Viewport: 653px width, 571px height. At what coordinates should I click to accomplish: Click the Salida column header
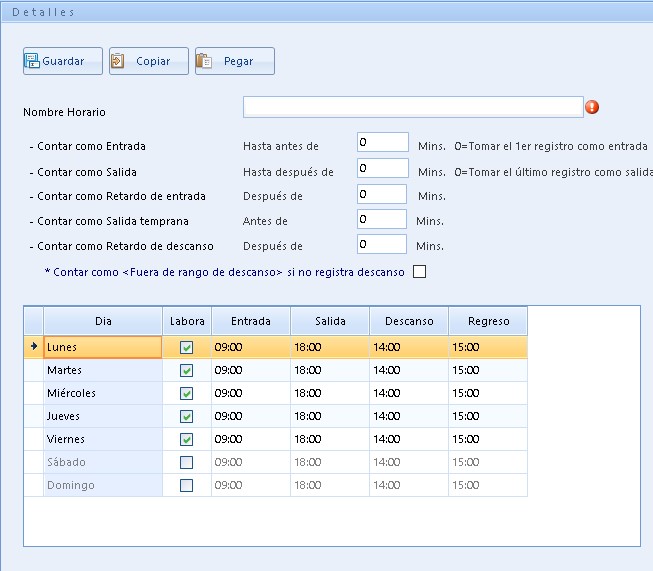pos(330,321)
